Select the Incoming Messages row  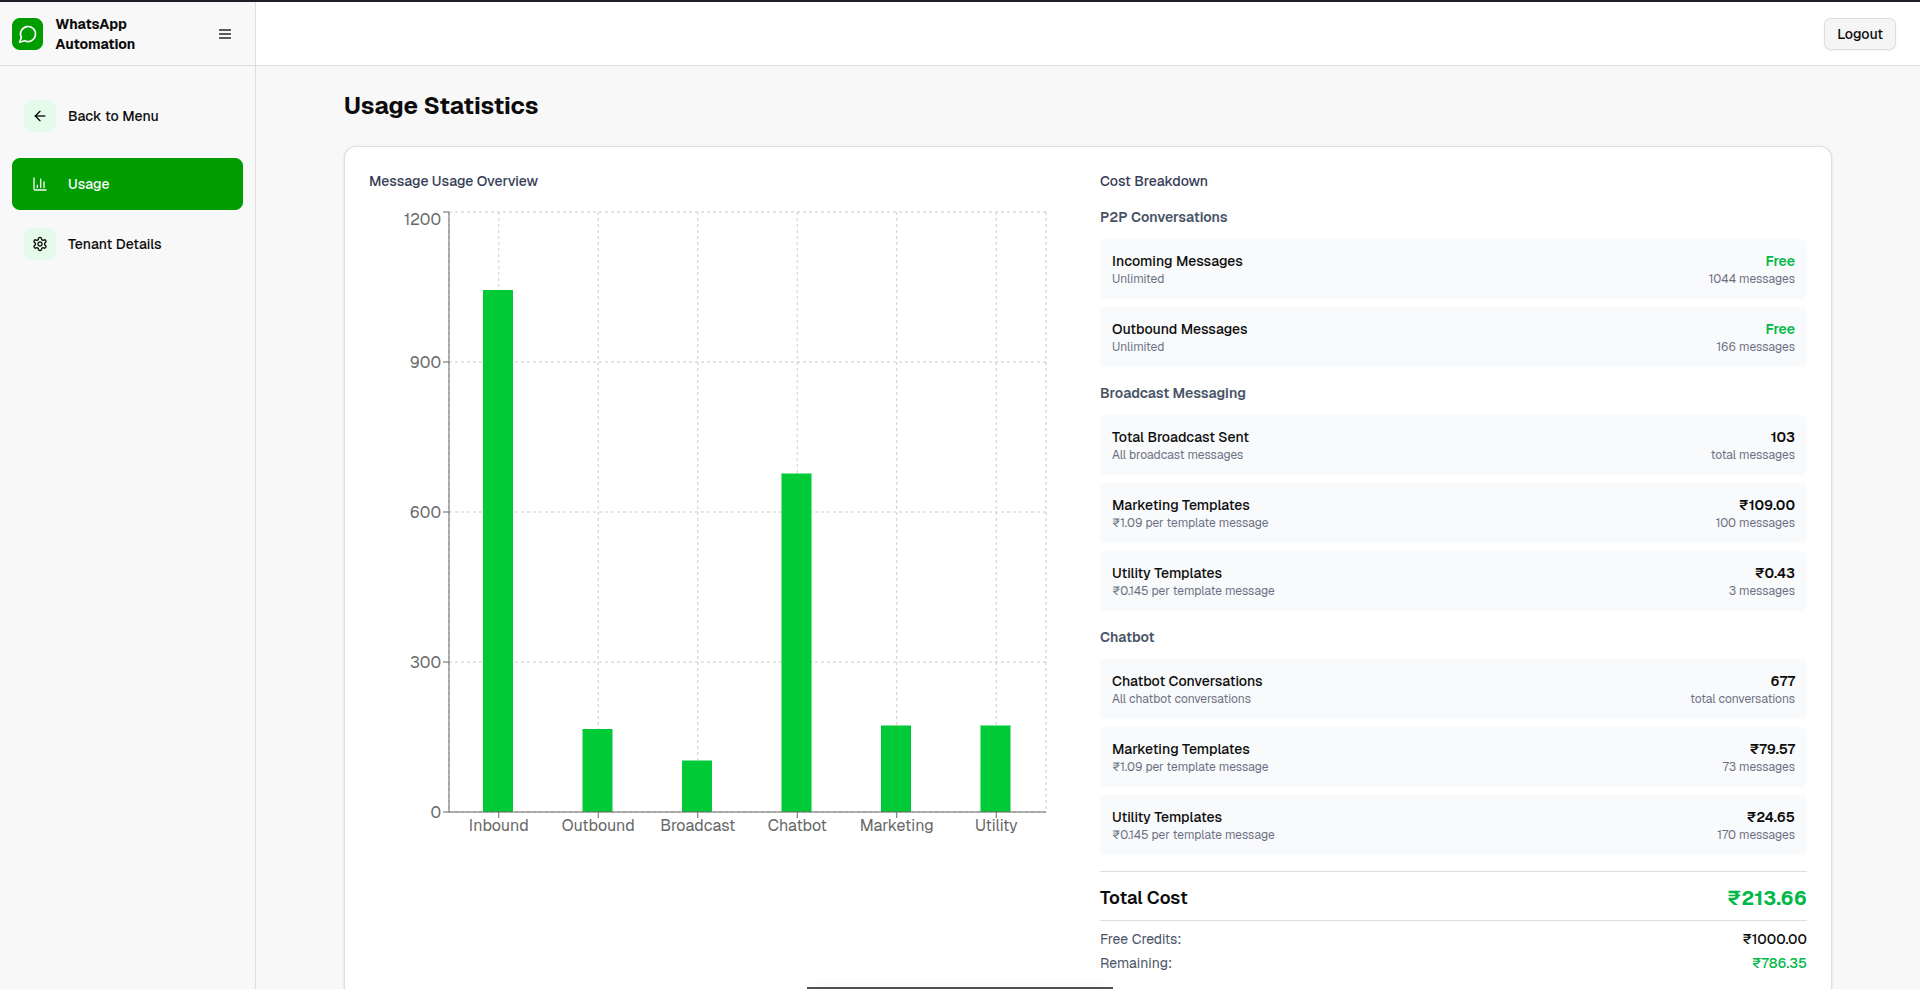click(x=1453, y=269)
